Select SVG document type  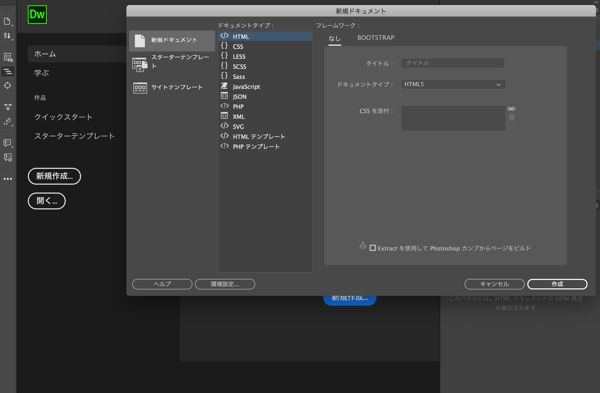tap(265, 126)
